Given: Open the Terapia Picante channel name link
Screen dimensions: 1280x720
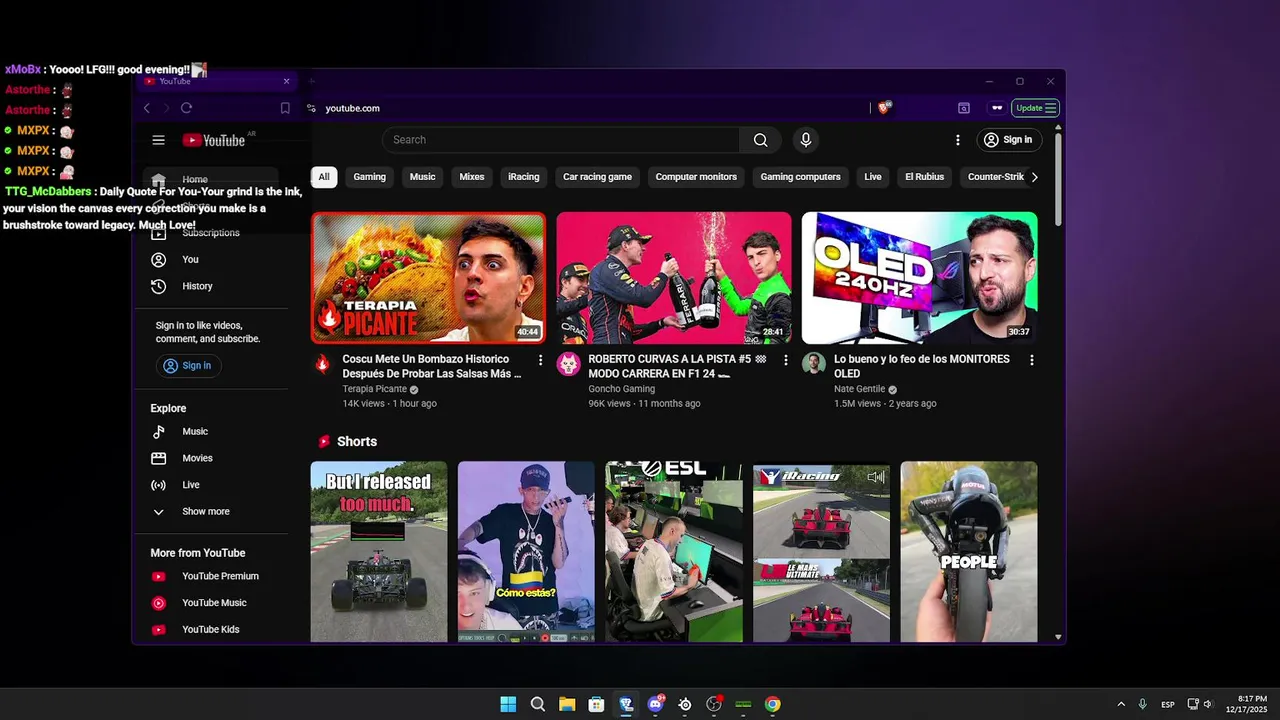Looking at the screenshot, I should coord(375,389).
